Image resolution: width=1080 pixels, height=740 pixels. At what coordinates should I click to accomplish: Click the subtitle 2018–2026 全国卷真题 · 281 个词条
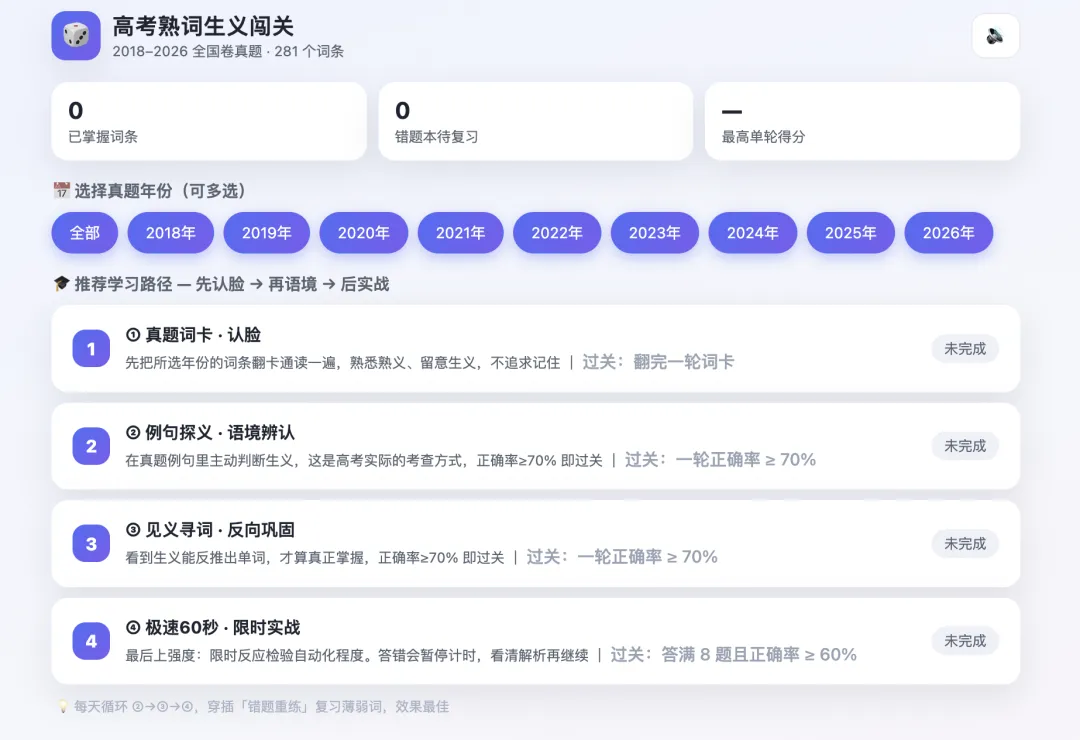pos(228,51)
